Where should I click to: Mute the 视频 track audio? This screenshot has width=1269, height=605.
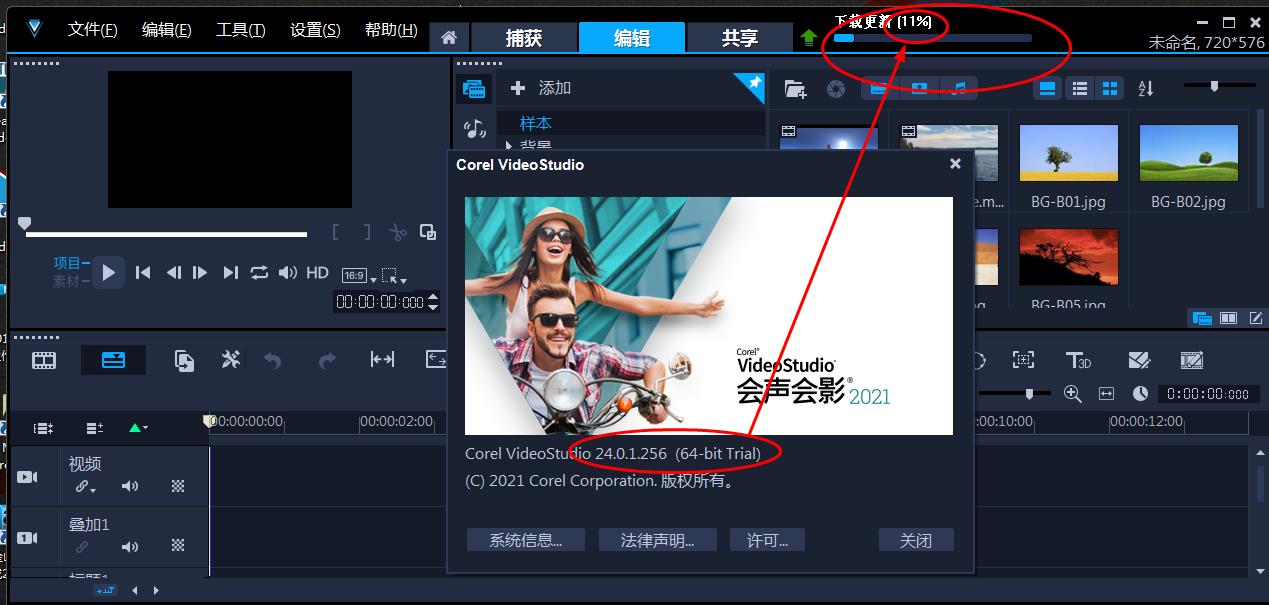(x=130, y=486)
